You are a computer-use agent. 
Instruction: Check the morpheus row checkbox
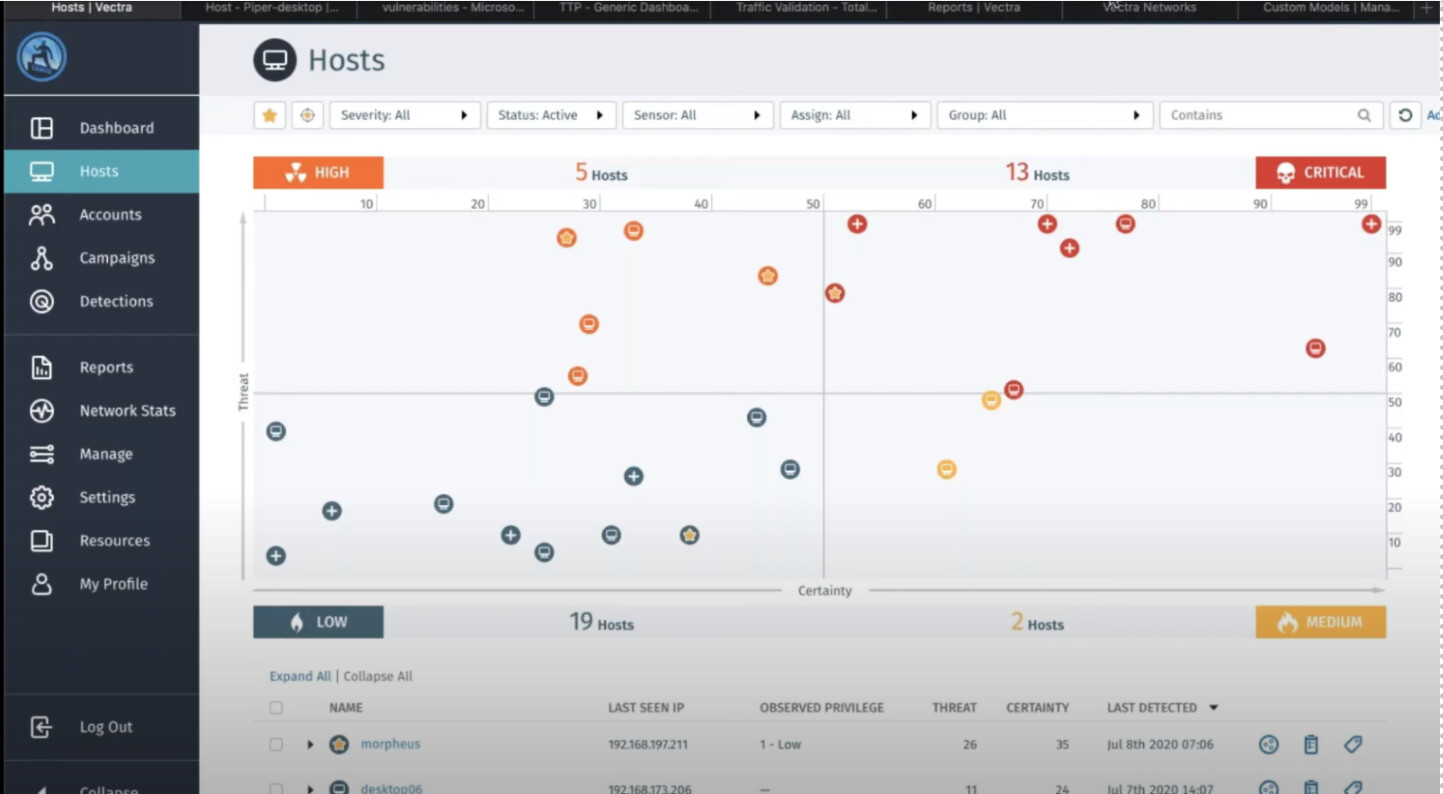pos(276,744)
